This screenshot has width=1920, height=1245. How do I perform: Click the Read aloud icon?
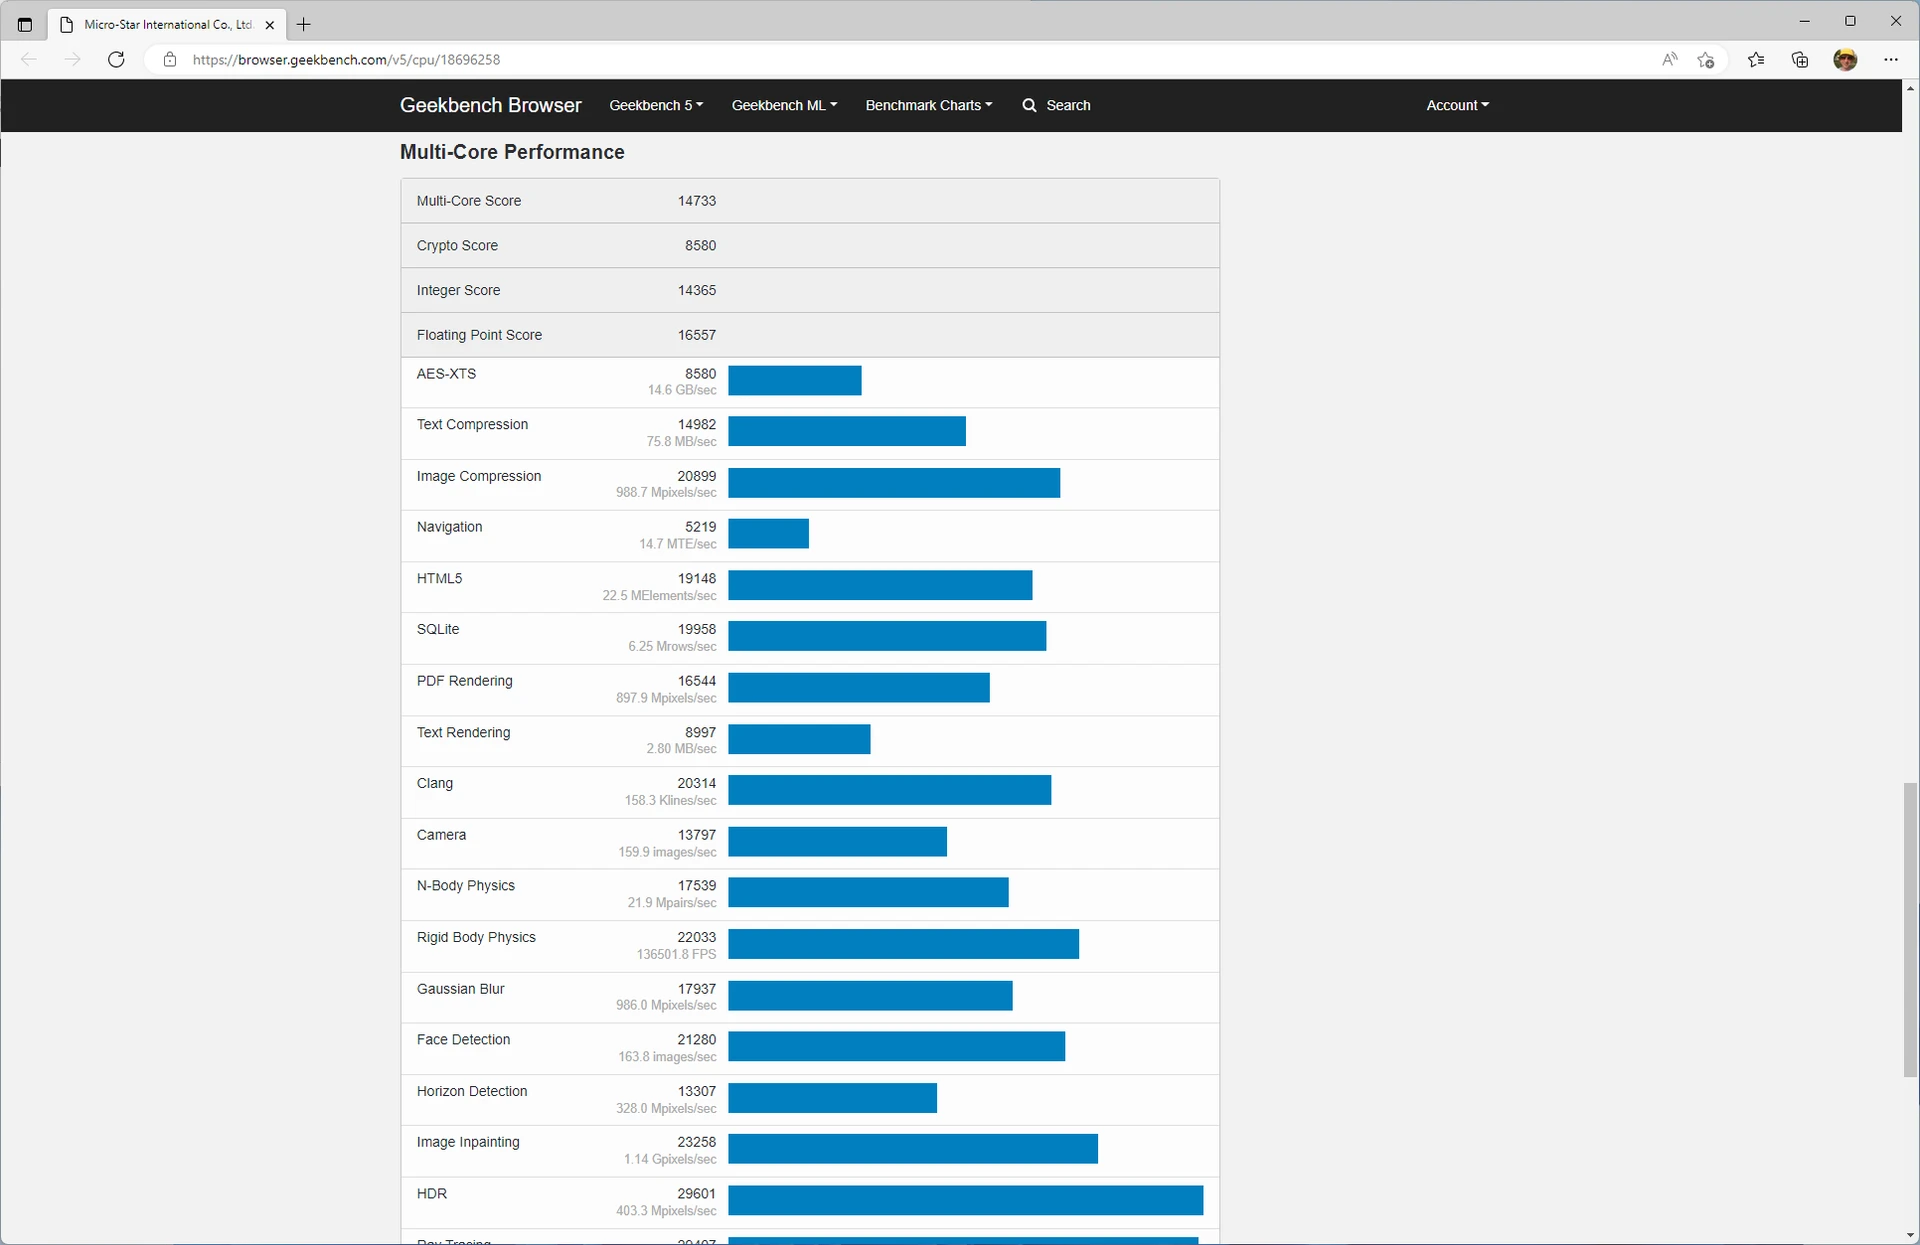tap(1669, 60)
